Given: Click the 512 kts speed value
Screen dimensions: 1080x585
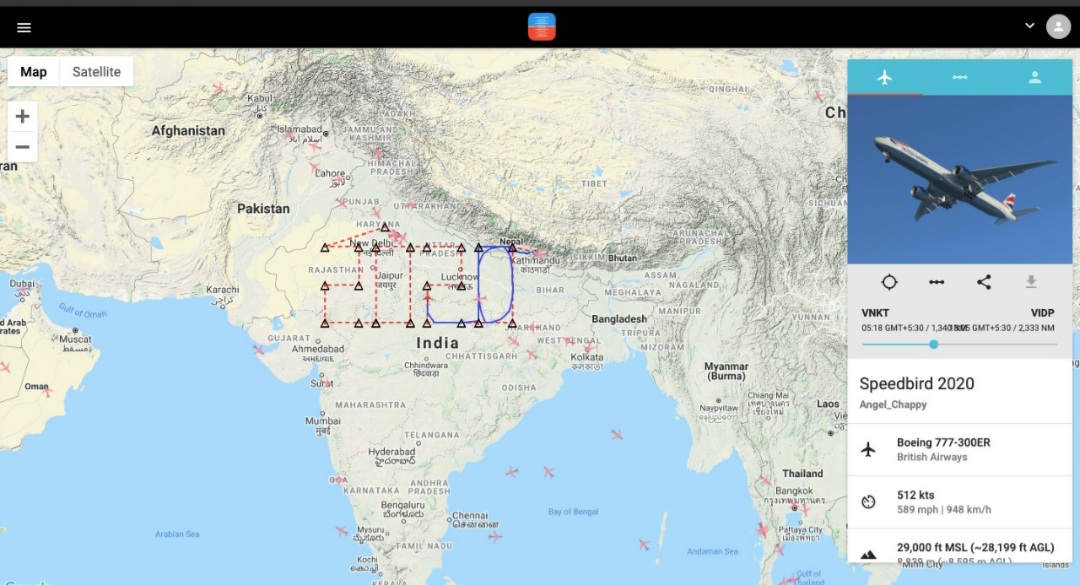Looking at the screenshot, I should [x=915, y=495].
